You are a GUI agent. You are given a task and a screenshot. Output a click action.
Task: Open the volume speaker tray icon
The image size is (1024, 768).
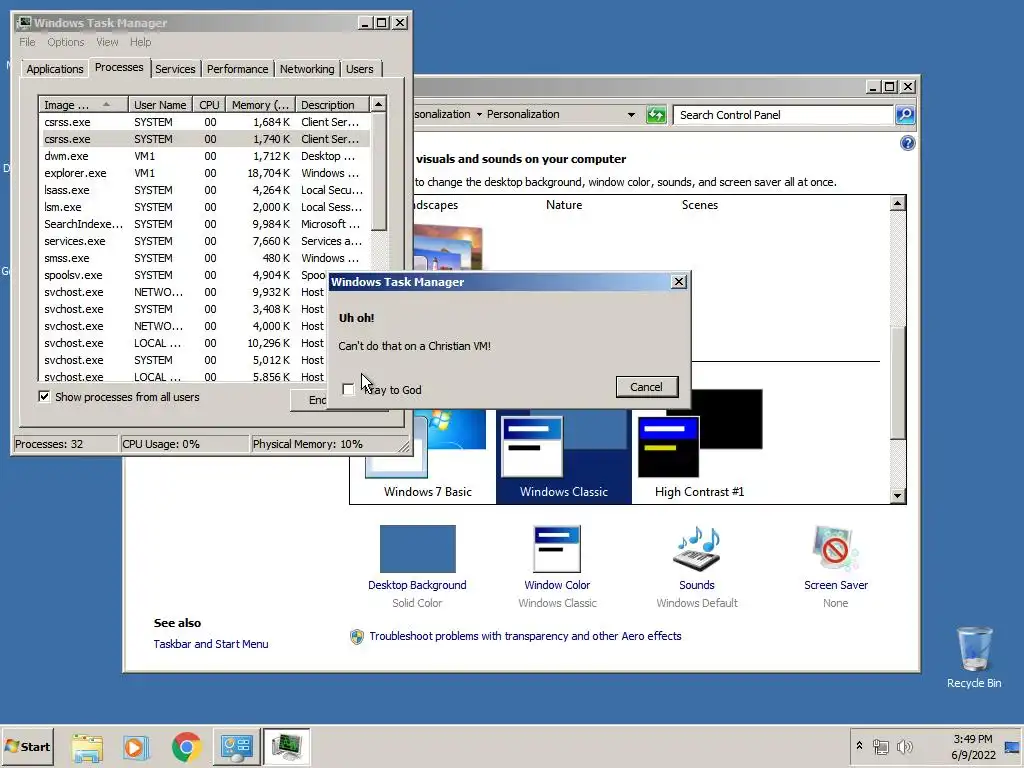tap(904, 746)
